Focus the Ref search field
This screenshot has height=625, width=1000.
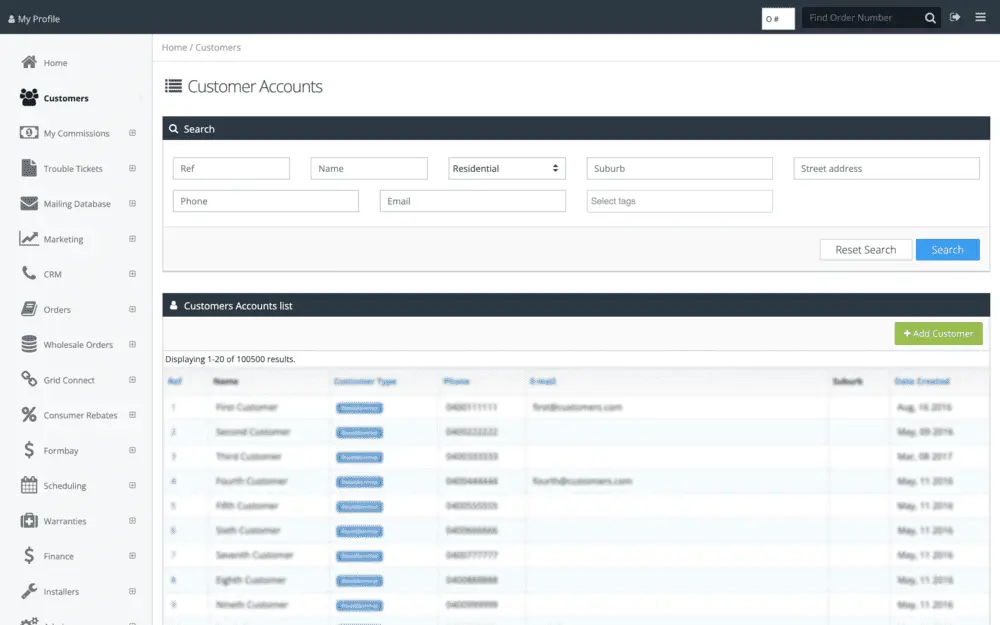[x=231, y=168]
